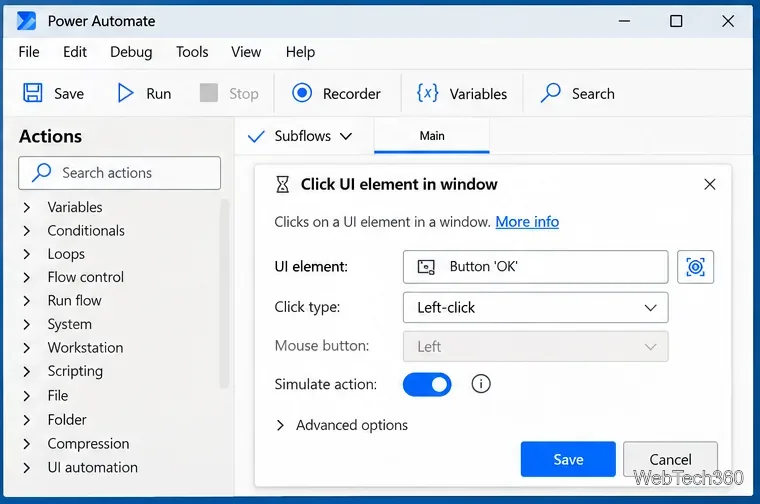
Task: Expand the Compression actions group
Action: [x=27, y=443]
